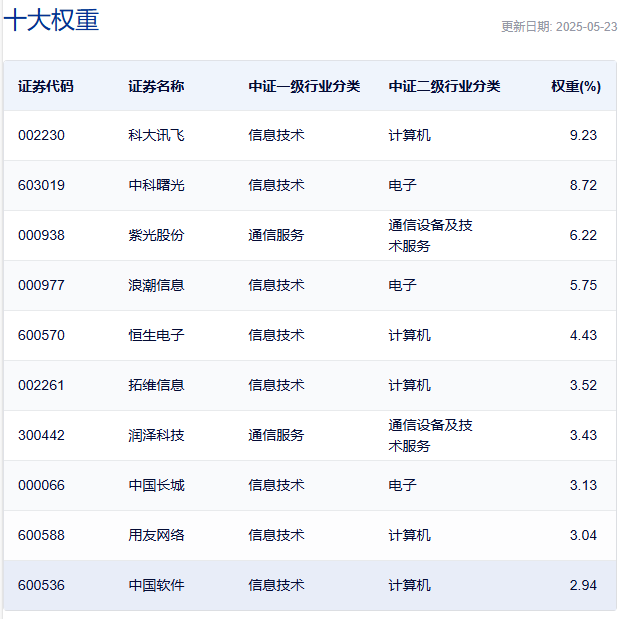This screenshot has height=619, width=622.
Task: Select stock name 浪潮信息
Action: [156, 285]
